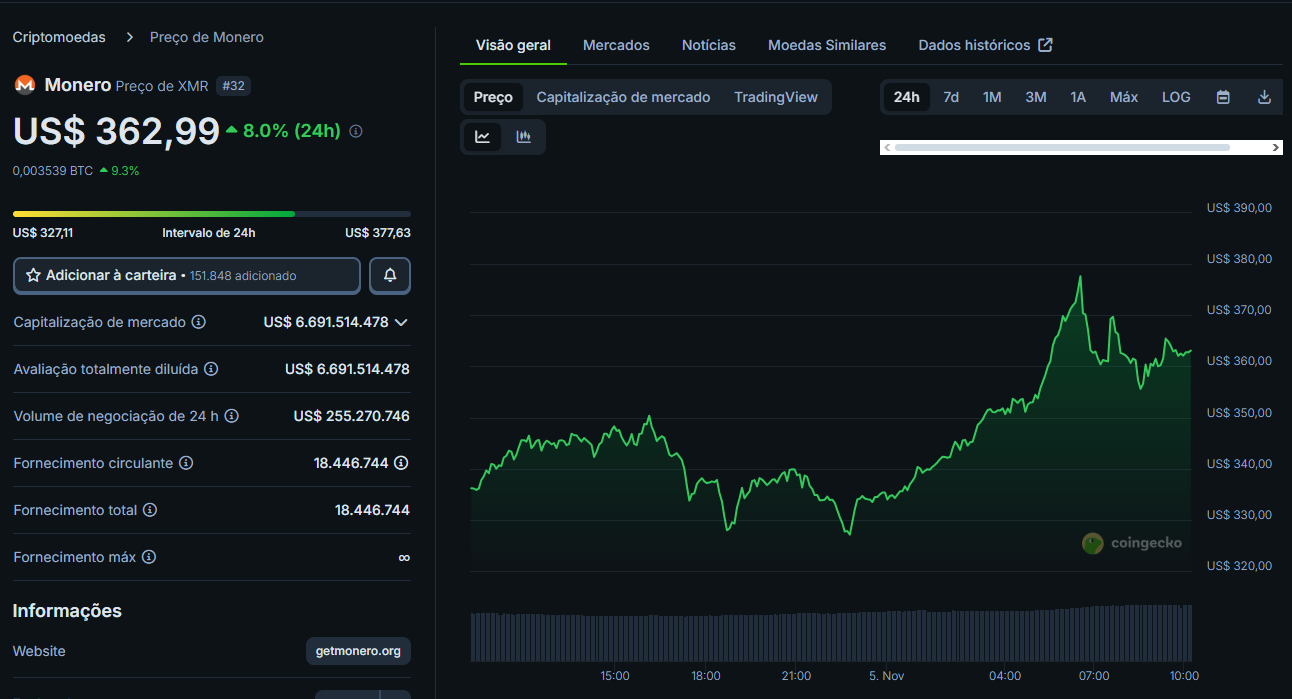Click the chart range scrollbar handle
This screenshot has height=699, width=1292.
point(1060,147)
